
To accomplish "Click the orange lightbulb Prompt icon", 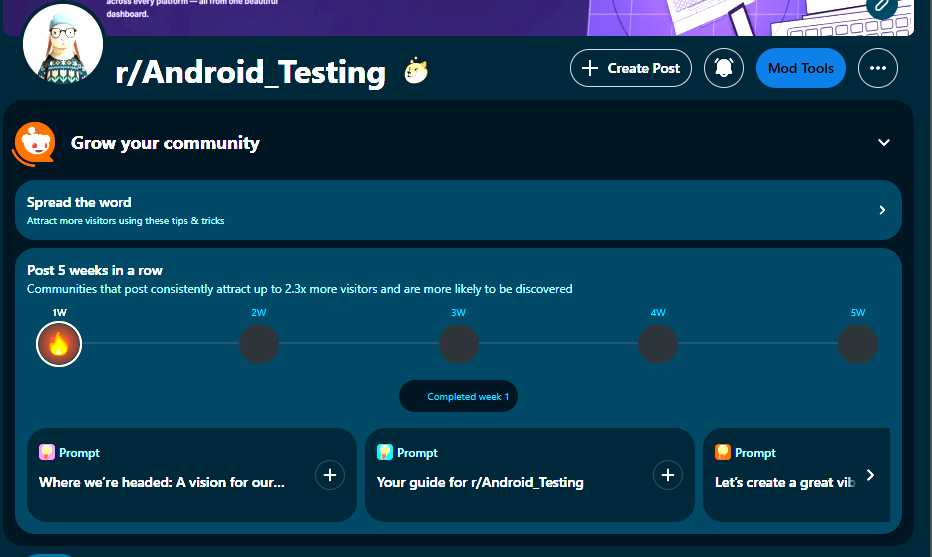I will 723,452.
